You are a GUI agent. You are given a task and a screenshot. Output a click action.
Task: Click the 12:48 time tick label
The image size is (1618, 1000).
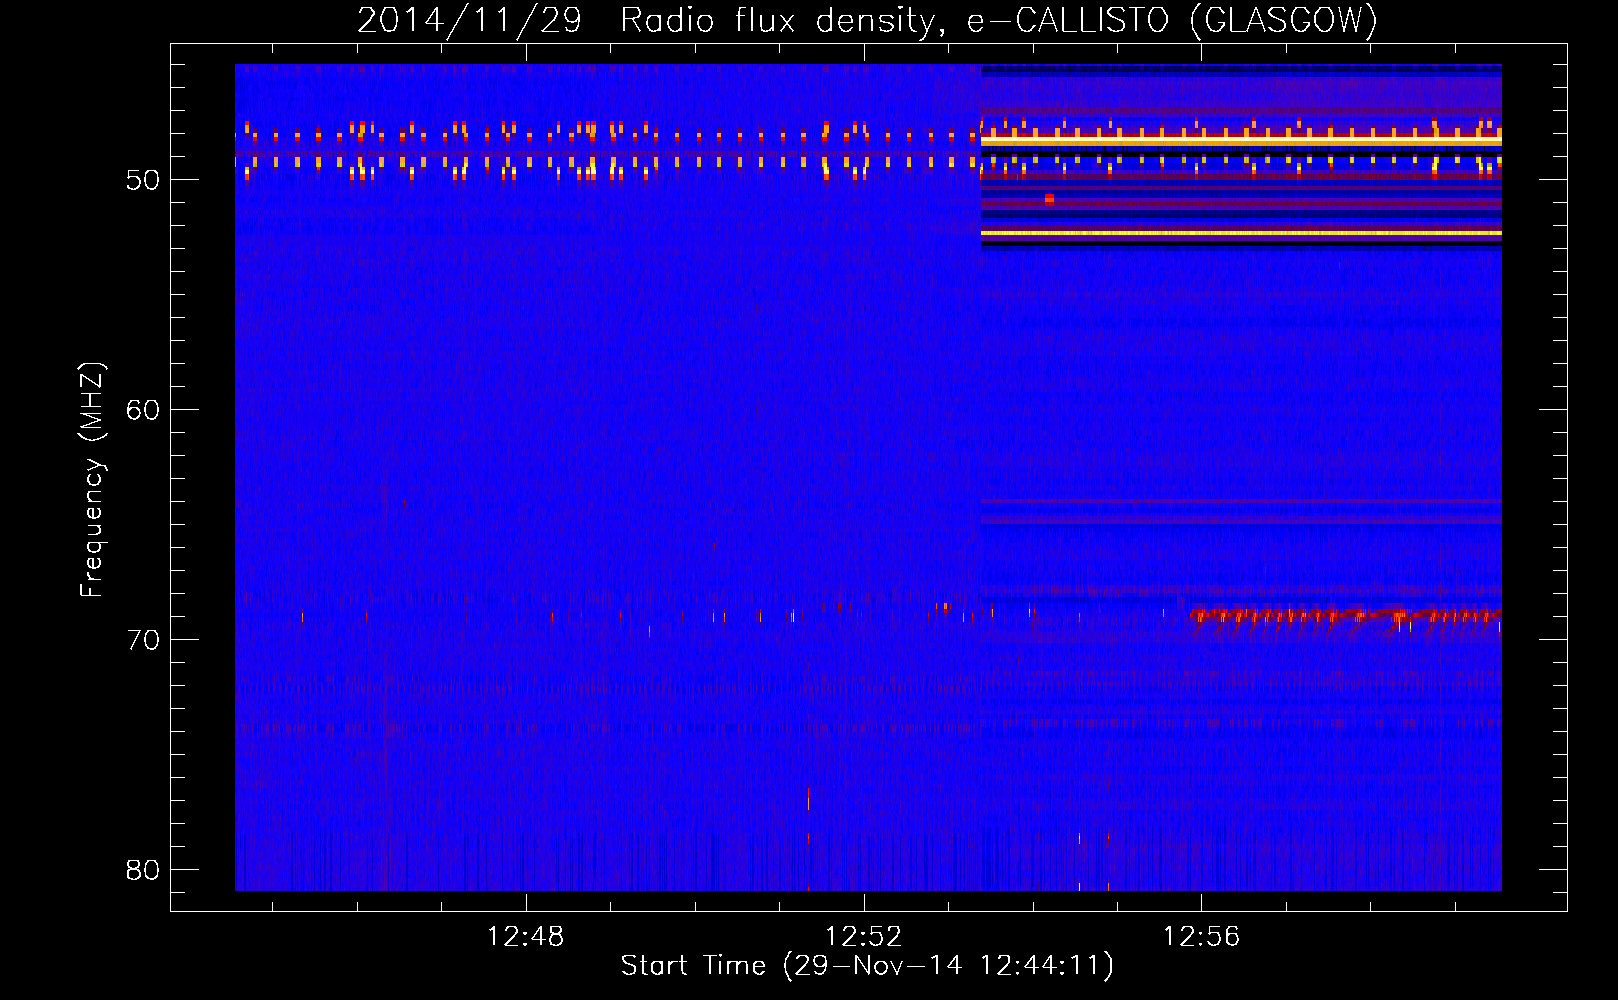tap(525, 936)
